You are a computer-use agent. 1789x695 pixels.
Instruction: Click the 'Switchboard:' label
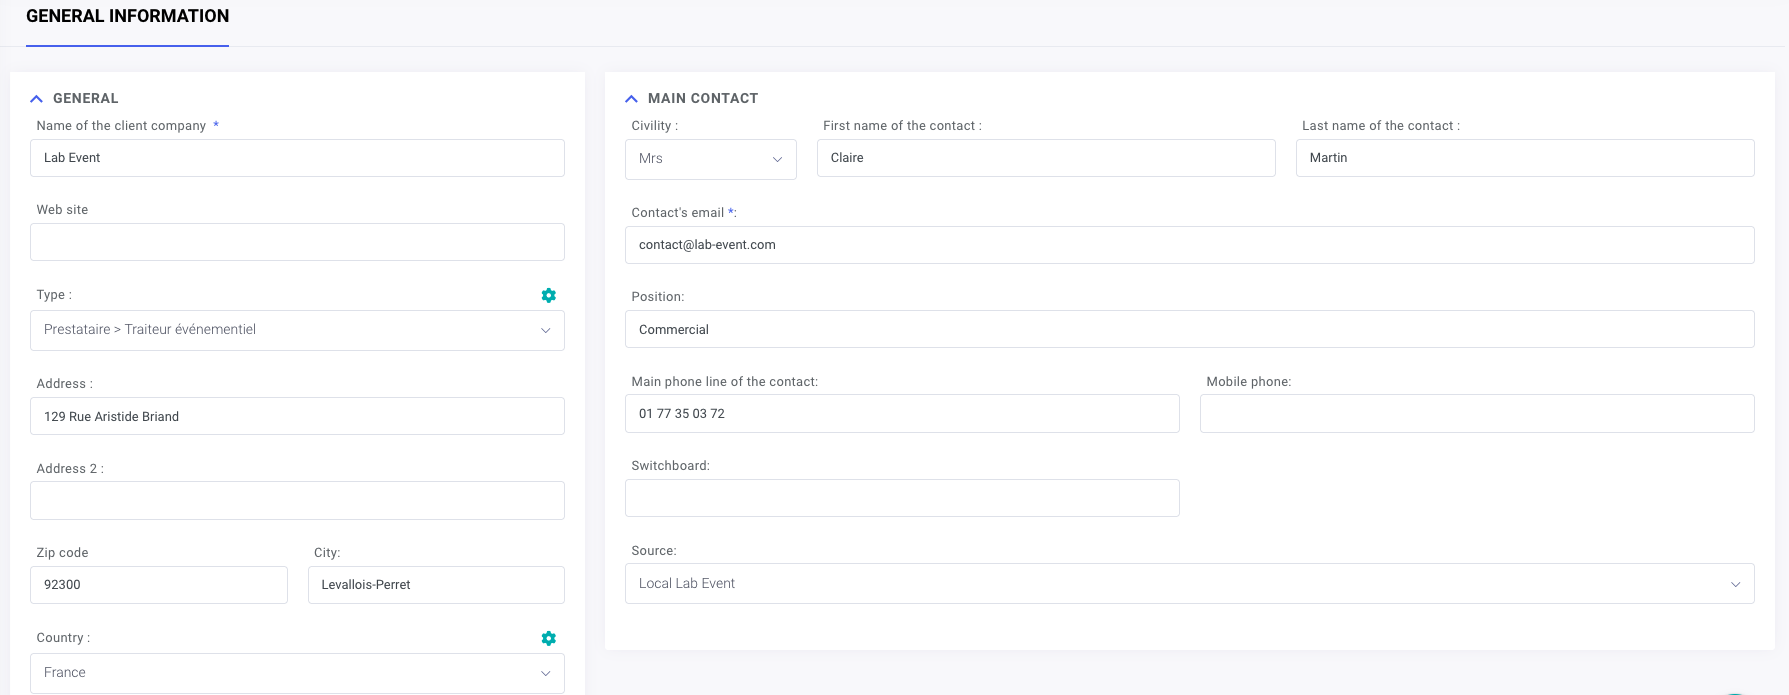tap(671, 466)
